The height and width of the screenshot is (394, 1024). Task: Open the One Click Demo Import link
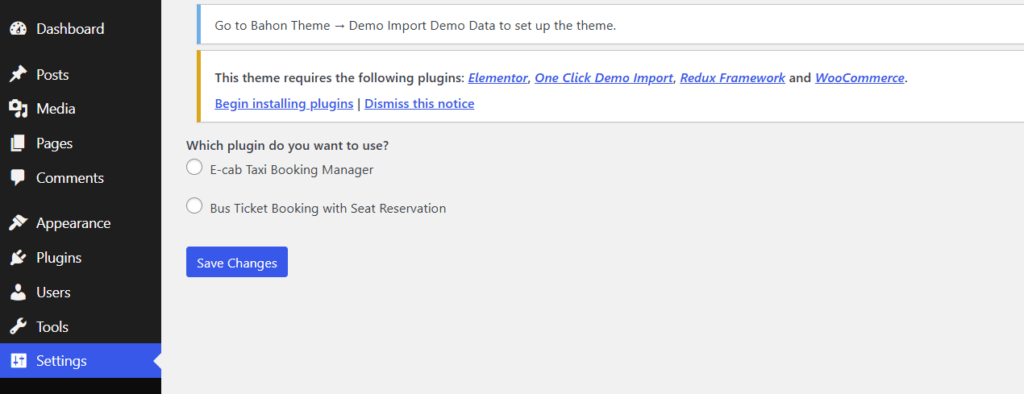pos(603,78)
